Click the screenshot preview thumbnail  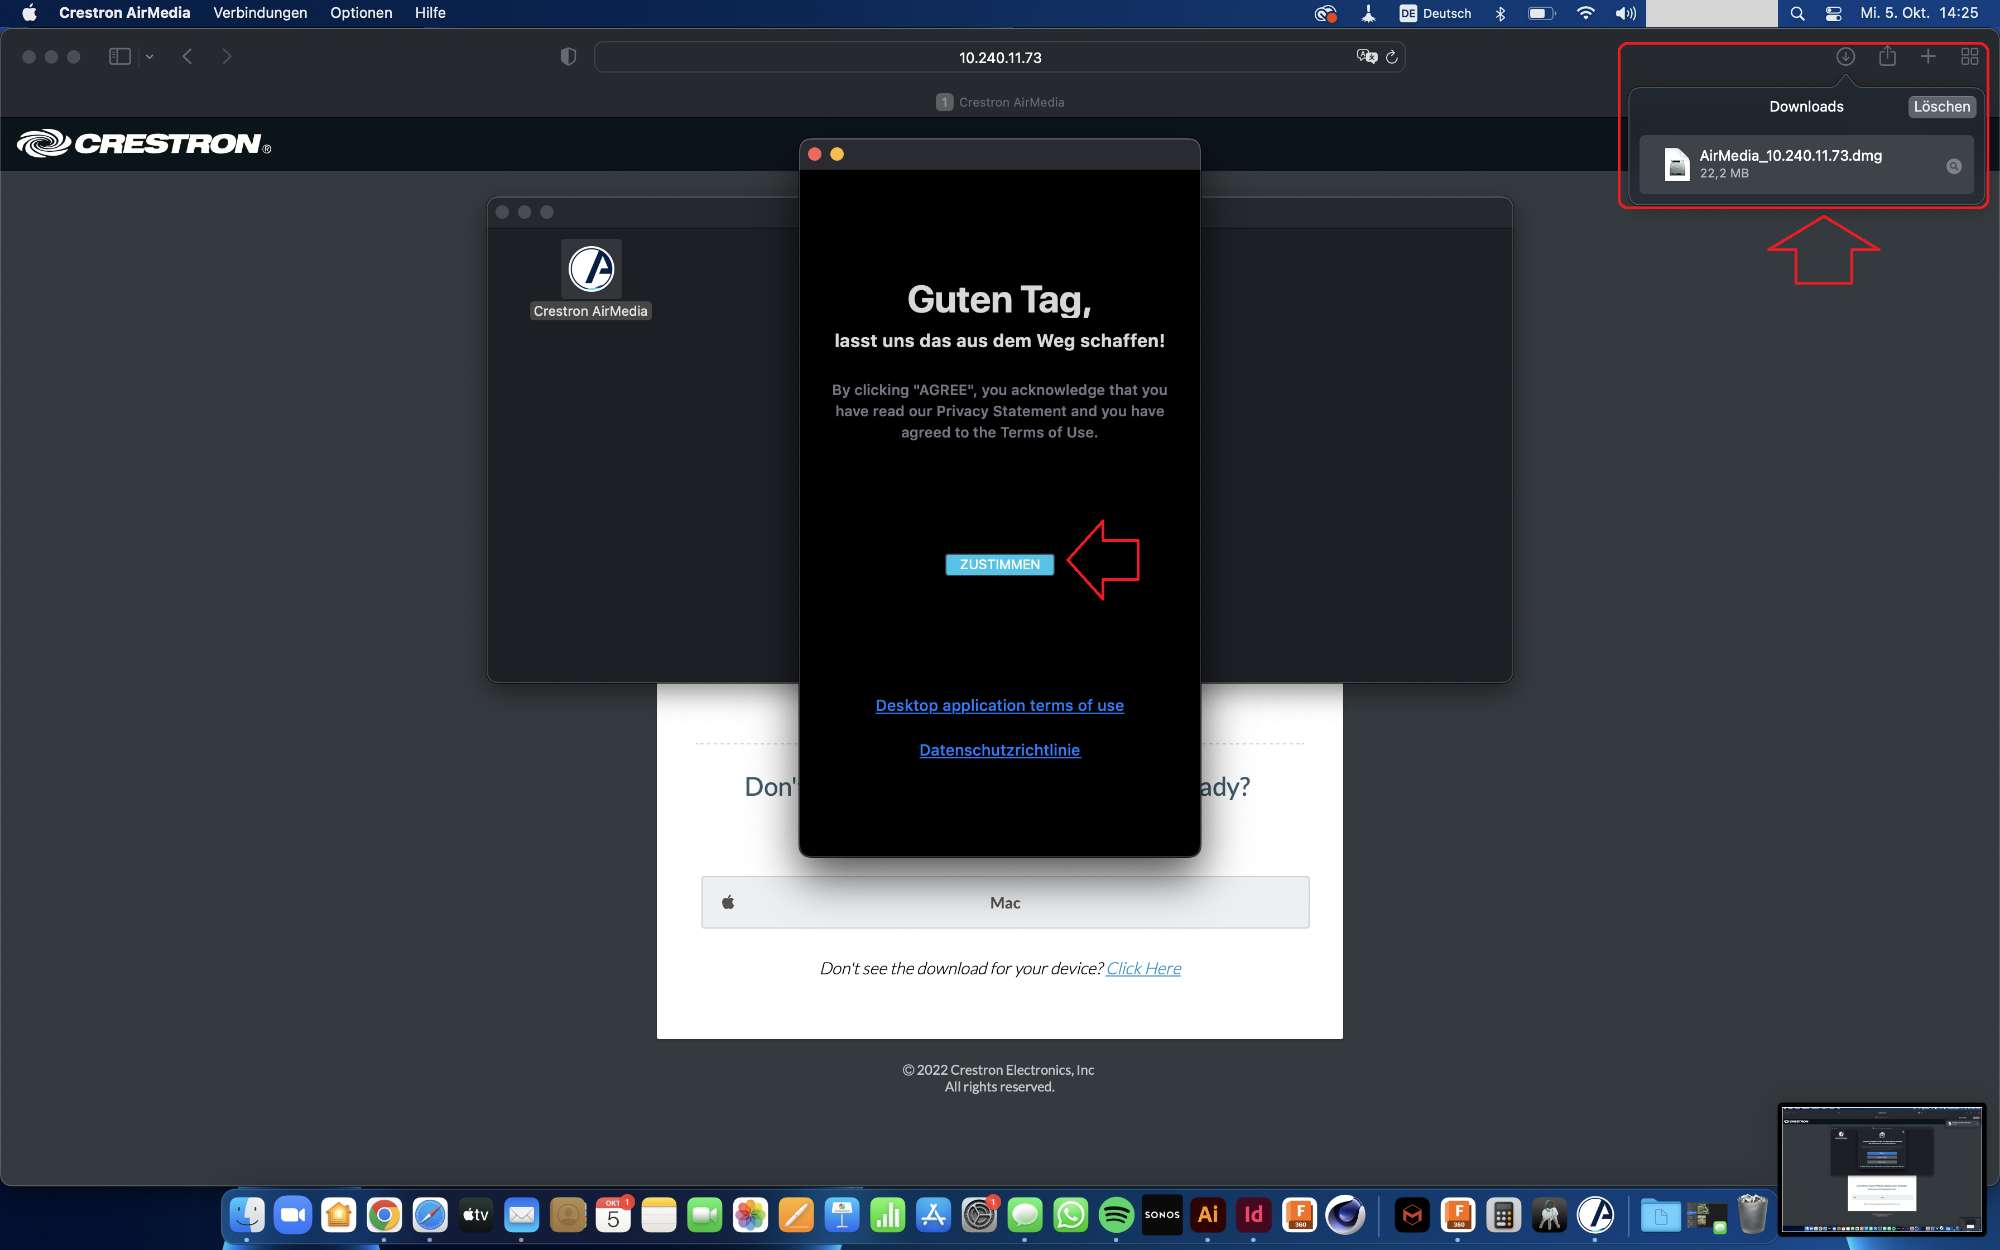pyautogui.click(x=1882, y=1170)
